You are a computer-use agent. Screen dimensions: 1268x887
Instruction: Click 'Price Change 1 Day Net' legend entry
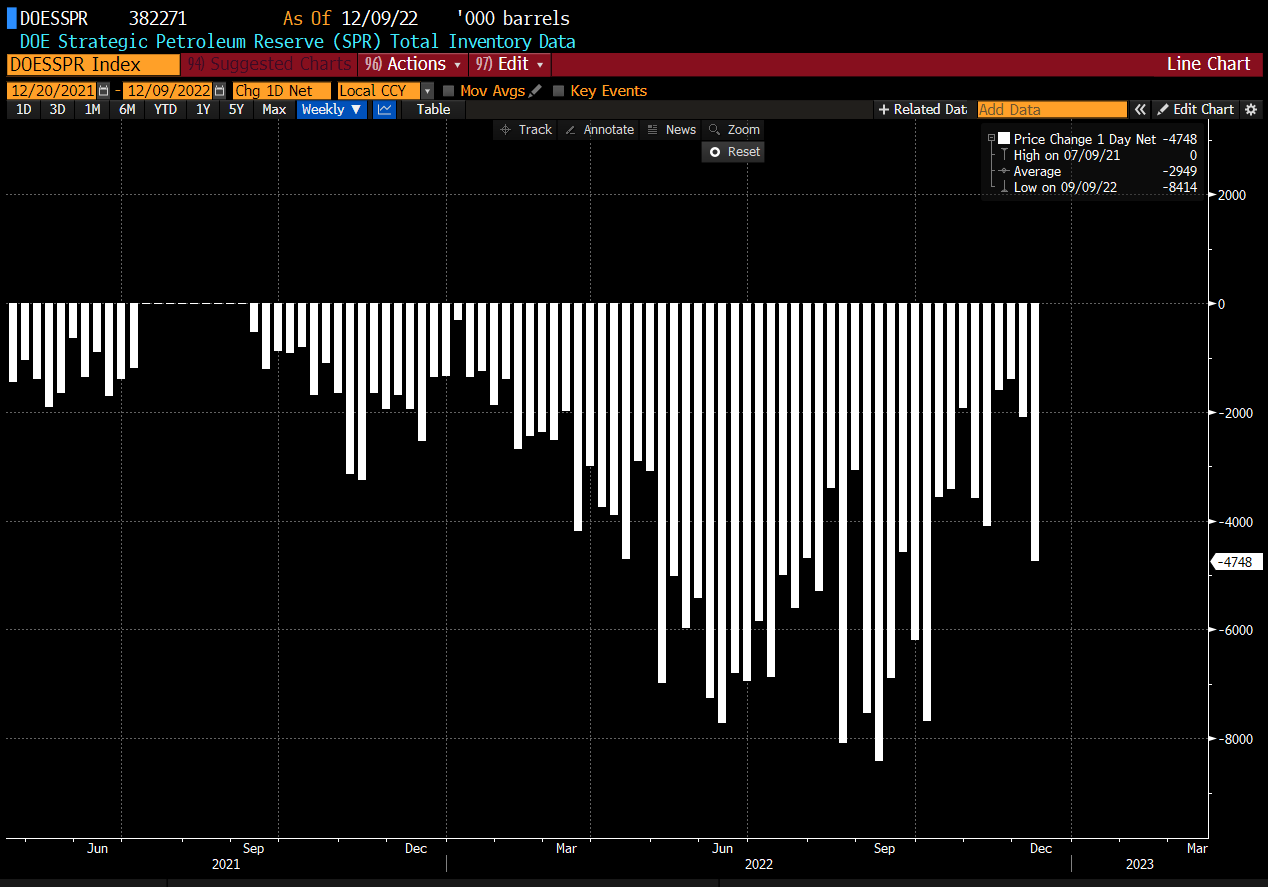[1086, 139]
